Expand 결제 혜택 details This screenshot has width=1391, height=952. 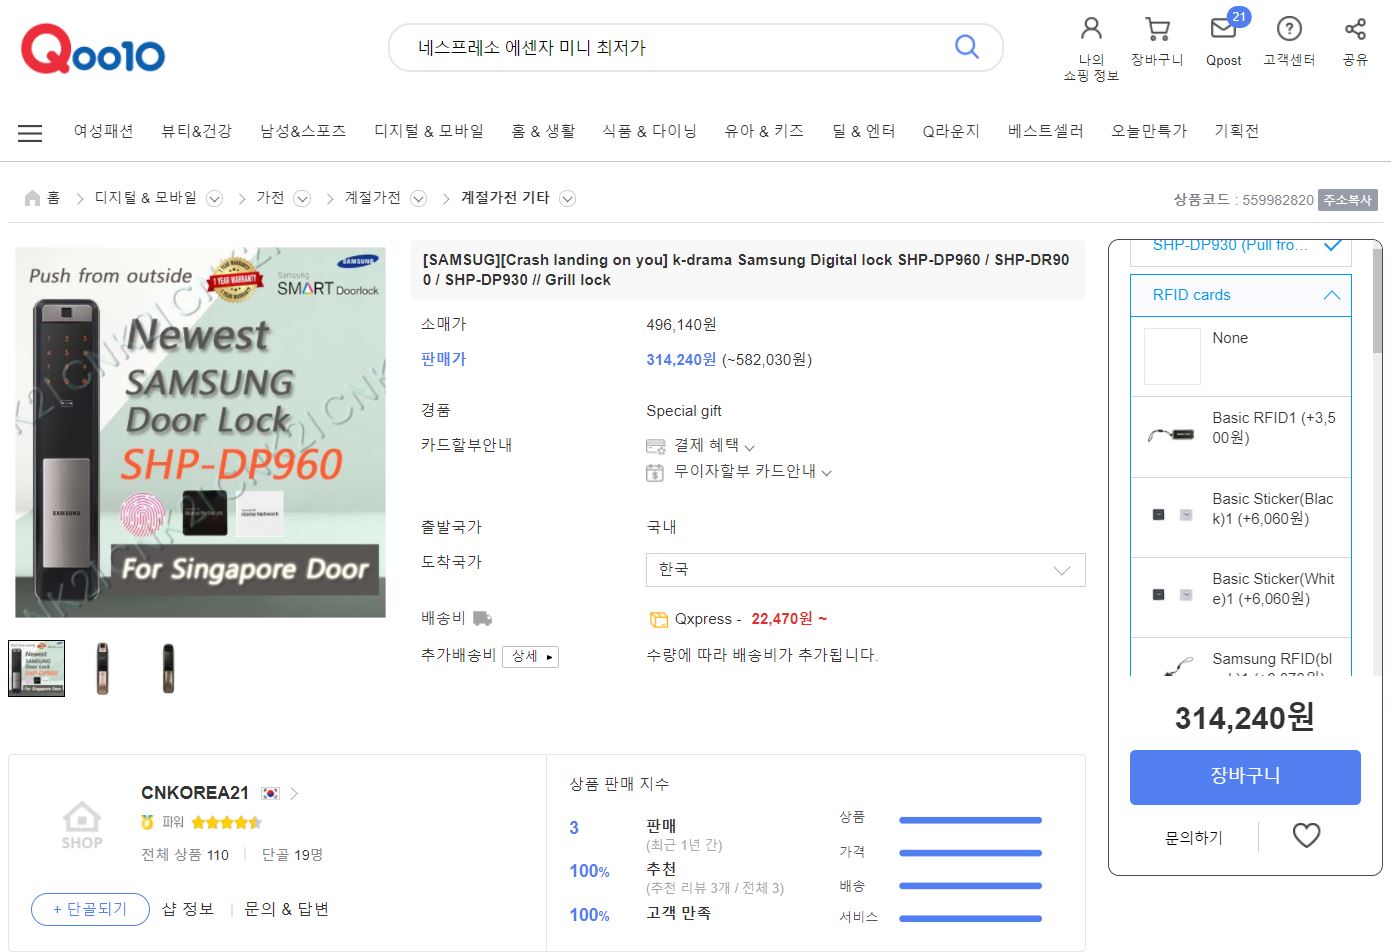pyautogui.click(x=750, y=447)
